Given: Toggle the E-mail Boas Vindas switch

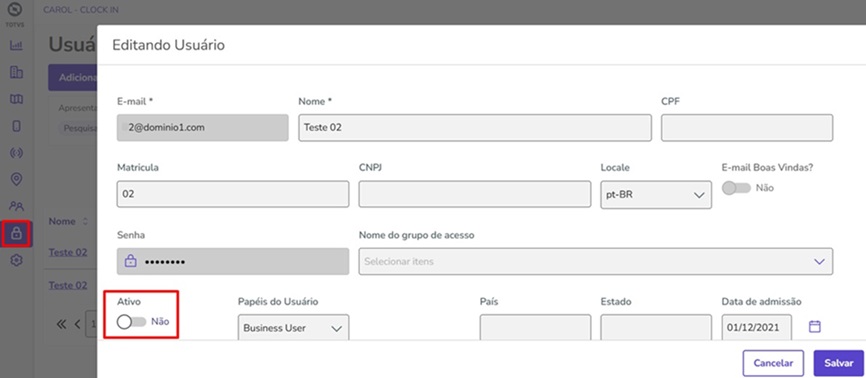Looking at the screenshot, I should point(736,188).
